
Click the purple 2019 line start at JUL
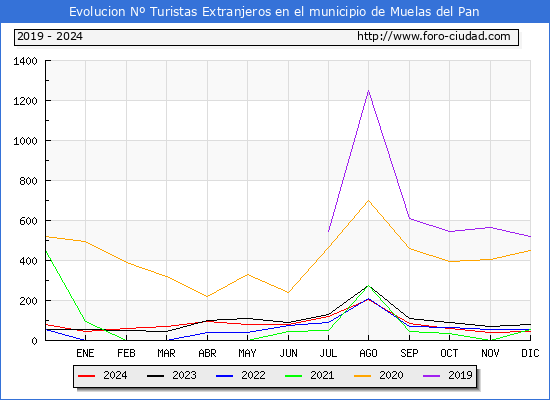[328, 231]
